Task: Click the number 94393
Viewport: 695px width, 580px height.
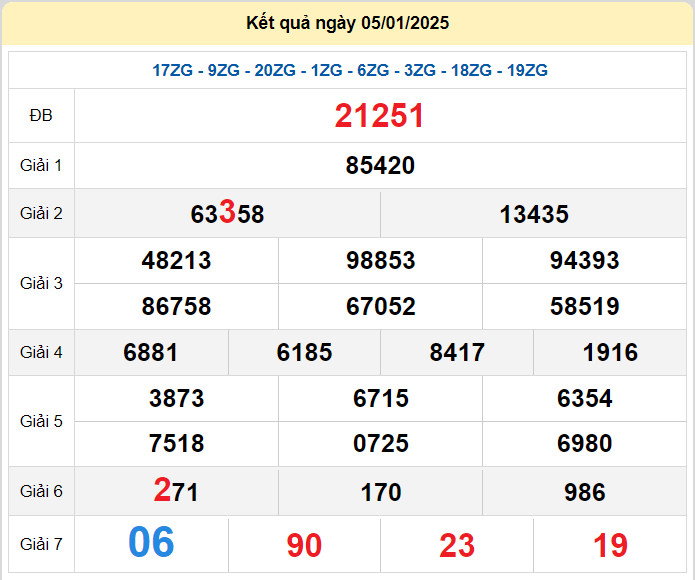Action: coord(584,260)
